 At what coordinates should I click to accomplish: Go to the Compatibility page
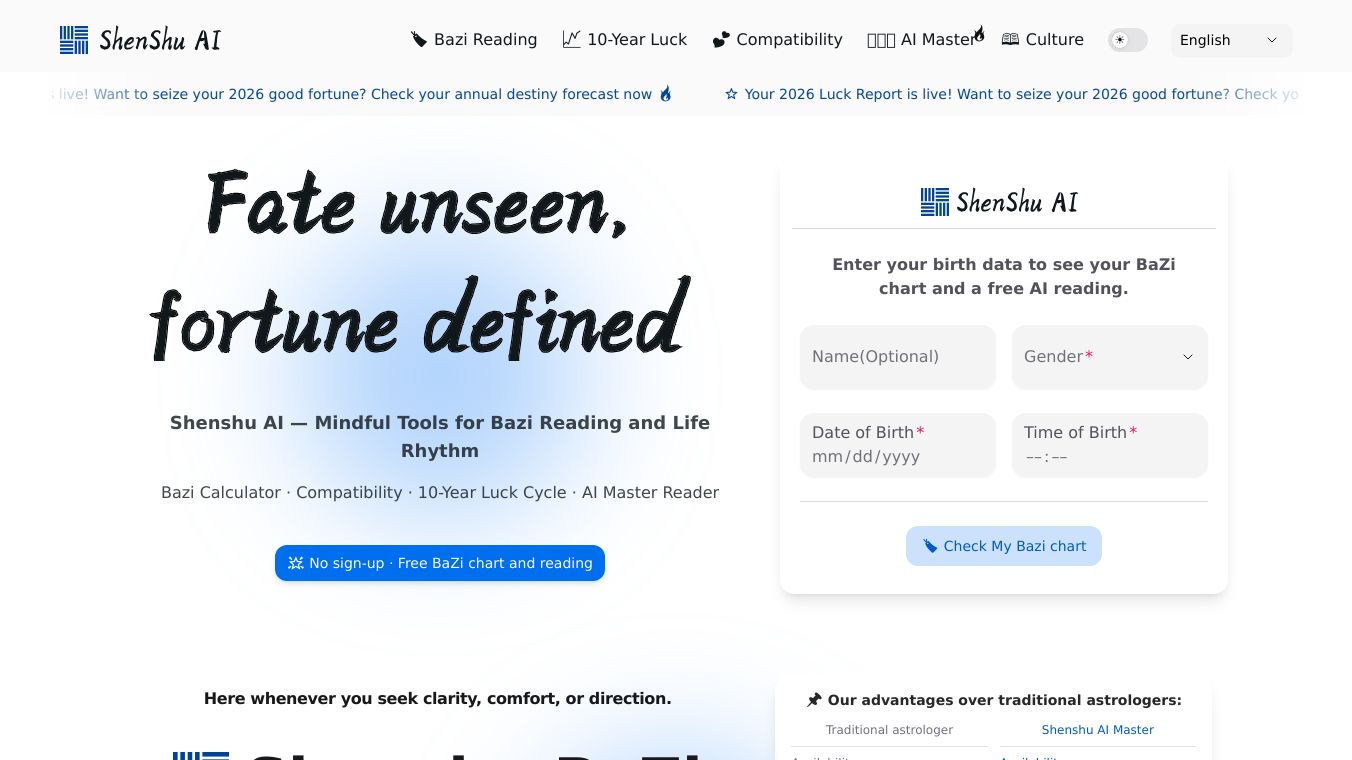coord(778,40)
